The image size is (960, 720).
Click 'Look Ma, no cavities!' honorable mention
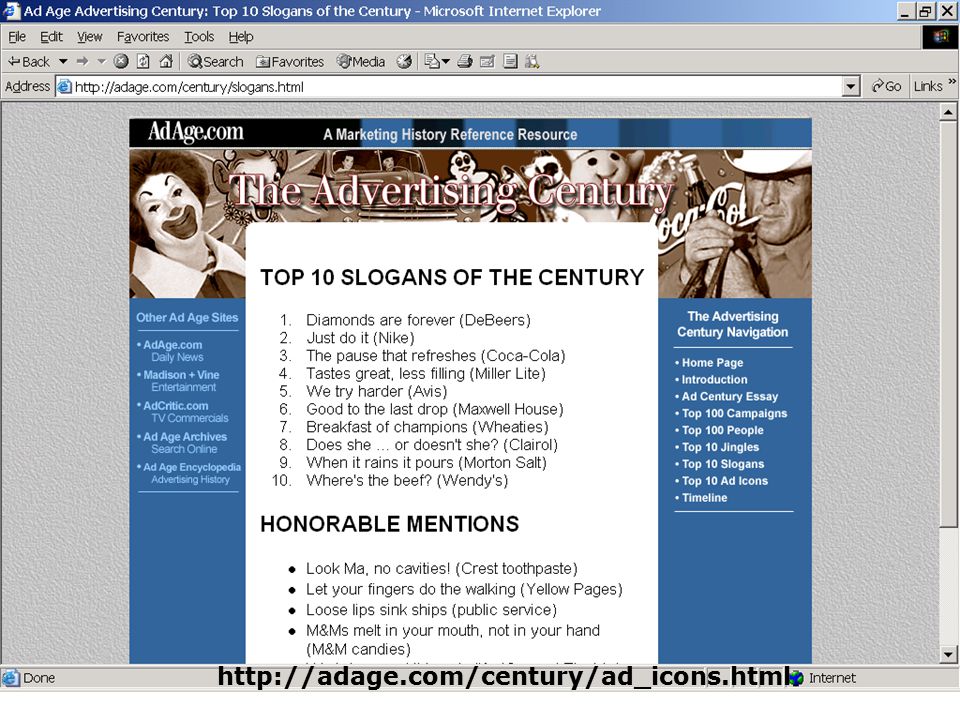point(441,569)
